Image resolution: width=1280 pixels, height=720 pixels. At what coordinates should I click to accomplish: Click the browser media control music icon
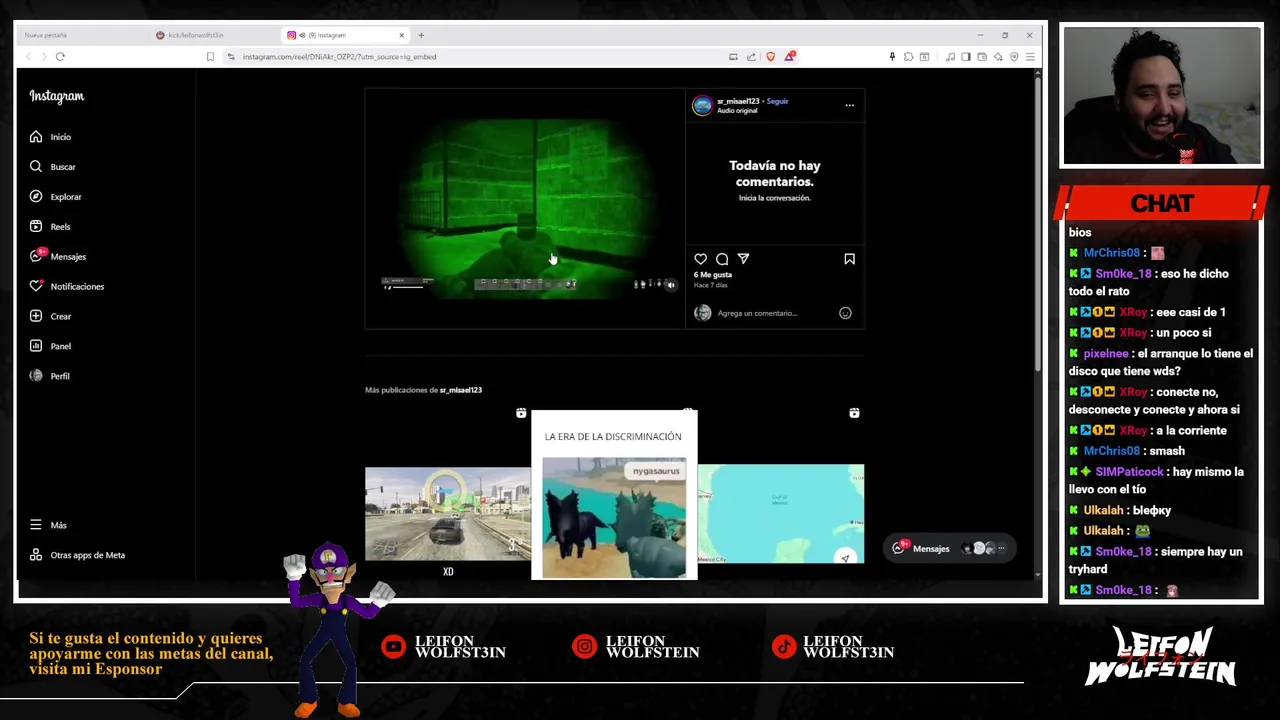(x=950, y=57)
